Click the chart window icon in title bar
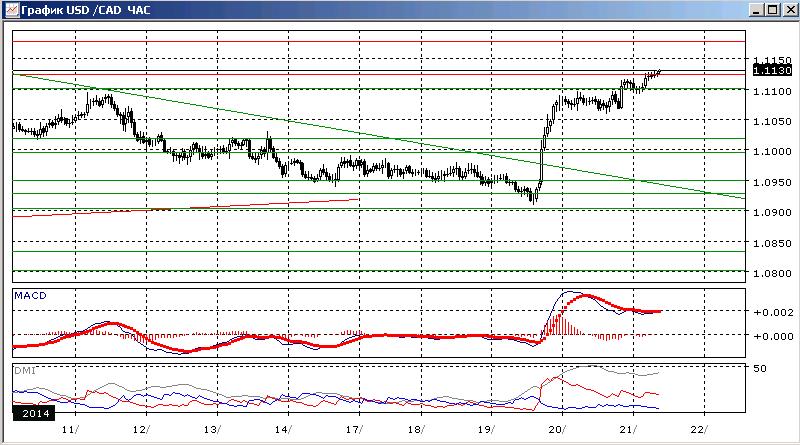This screenshot has height=445, width=800. pyautogui.click(x=11, y=10)
